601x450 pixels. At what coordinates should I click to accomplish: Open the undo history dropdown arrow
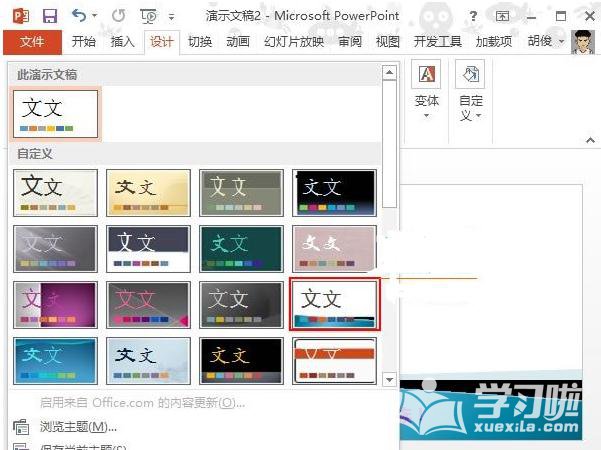click(x=94, y=16)
